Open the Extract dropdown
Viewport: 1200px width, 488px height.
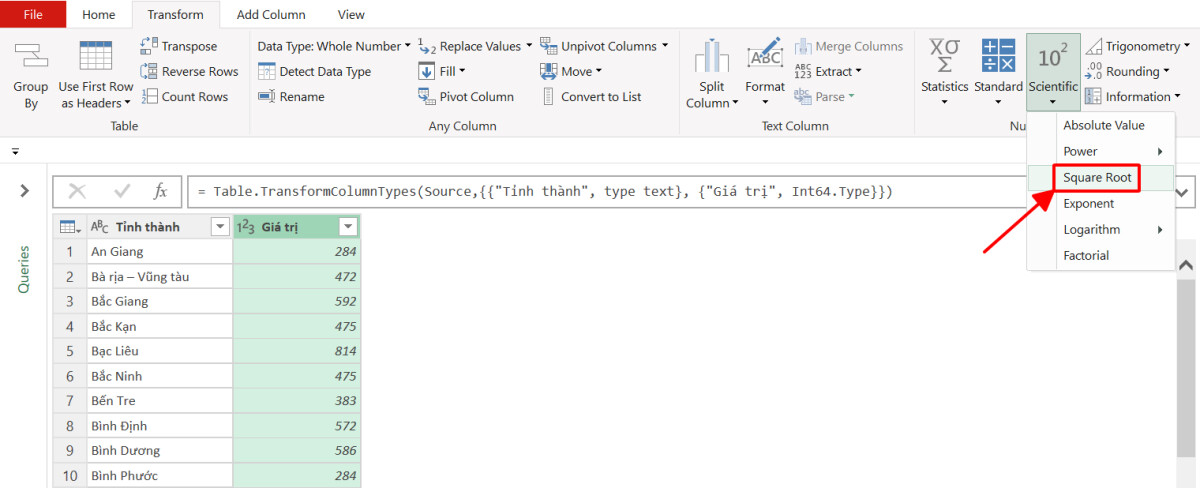828,71
